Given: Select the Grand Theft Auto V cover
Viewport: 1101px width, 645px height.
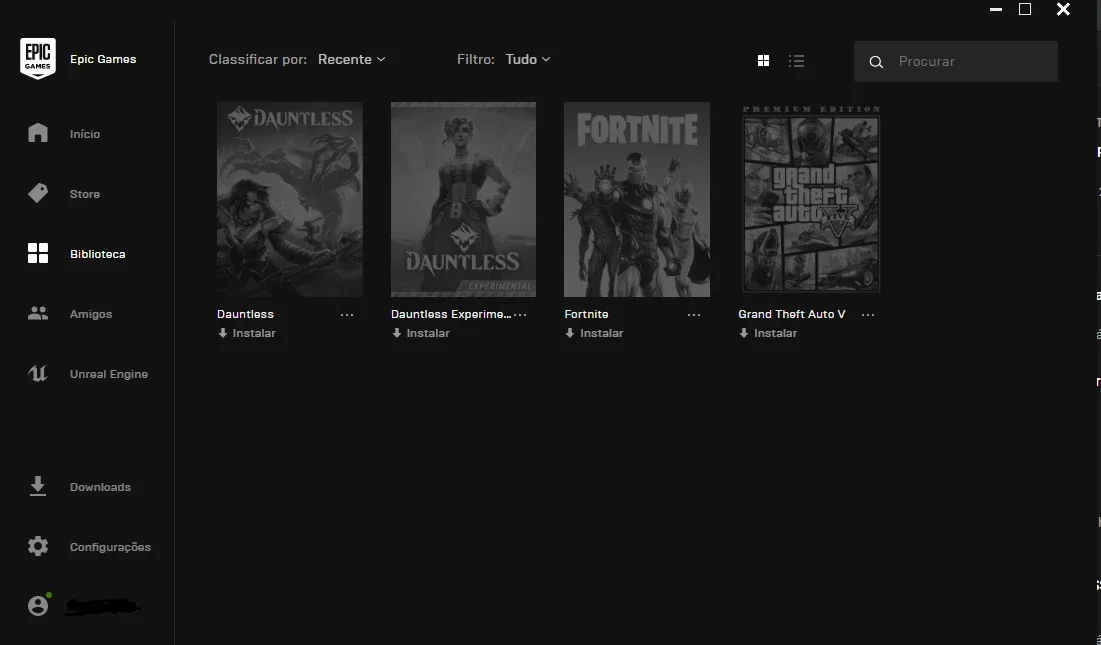Looking at the screenshot, I should [811, 199].
